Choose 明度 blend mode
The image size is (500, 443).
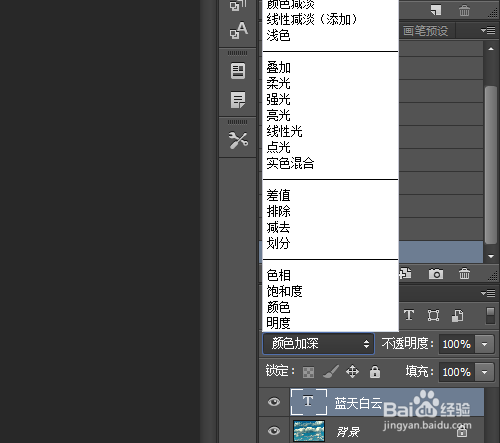(279, 323)
